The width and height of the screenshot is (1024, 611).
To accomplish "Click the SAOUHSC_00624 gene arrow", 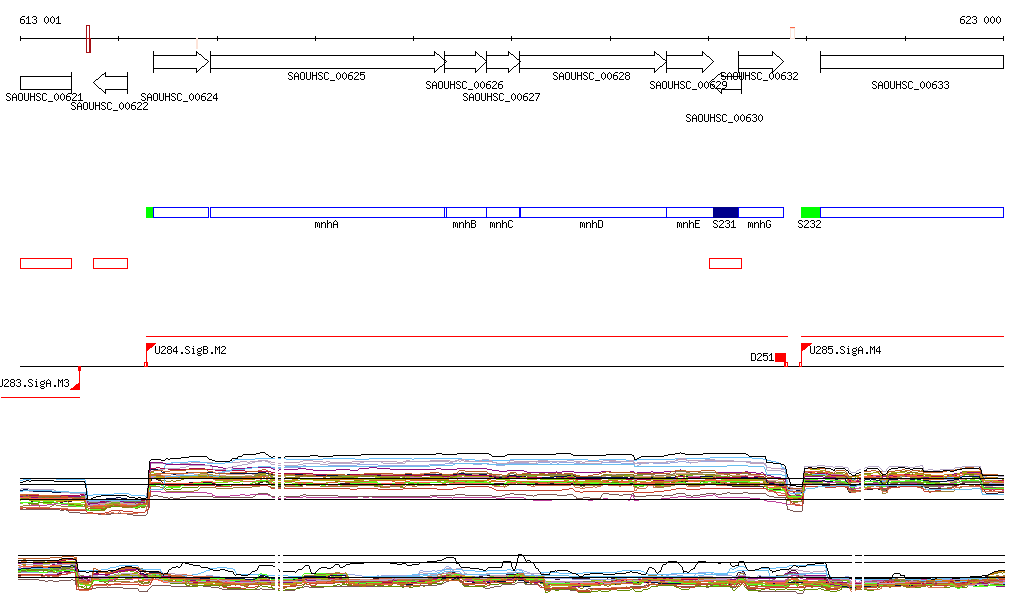I will 181,62.
